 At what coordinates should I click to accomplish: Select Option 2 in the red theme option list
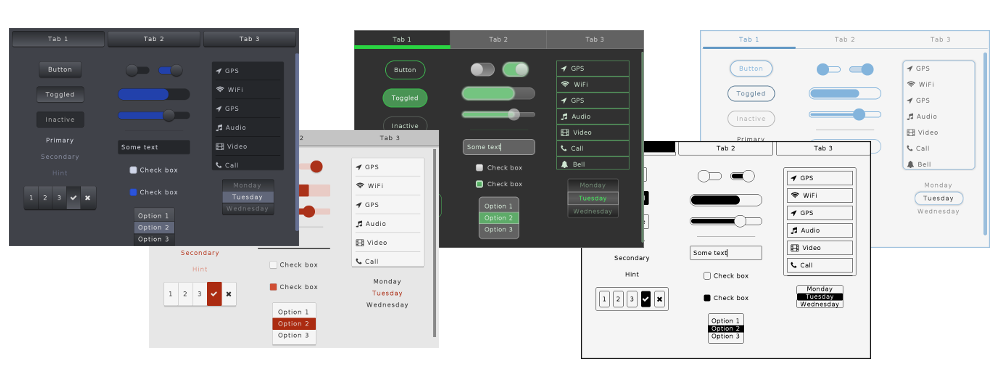(294, 323)
